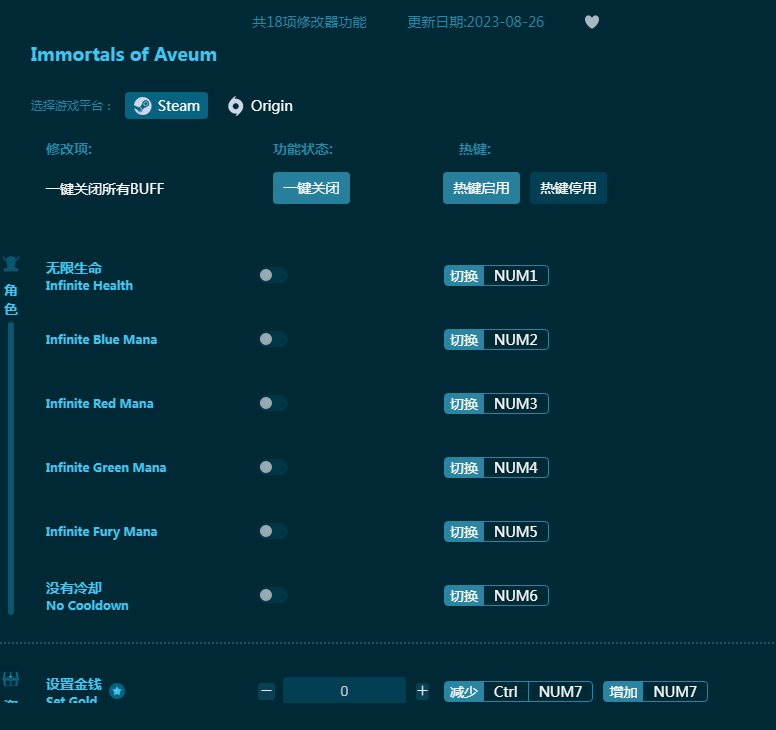Choose the Origin platform option

pos(260,106)
